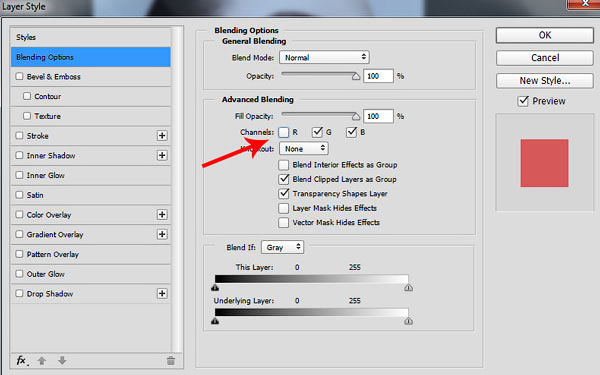Screen dimensions: 600x375
Task: Enable the Texture checkbox
Action: [27, 116]
